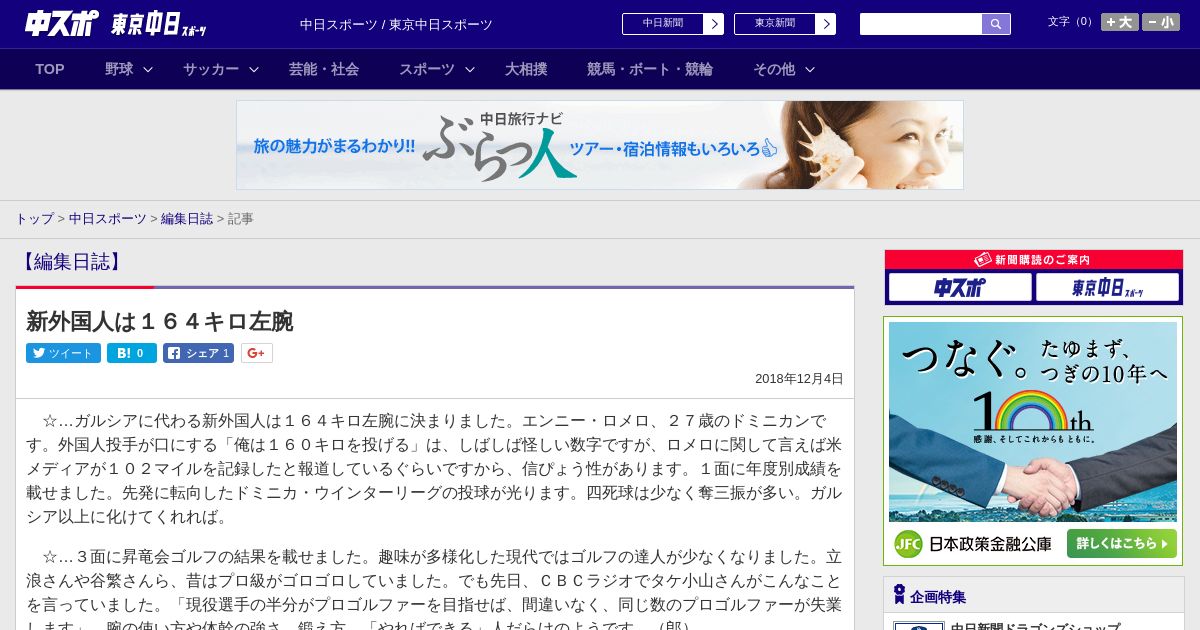The width and height of the screenshot is (1200, 630).
Task: Go to トップ breadcrumb link
Action: tap(34, 218)
